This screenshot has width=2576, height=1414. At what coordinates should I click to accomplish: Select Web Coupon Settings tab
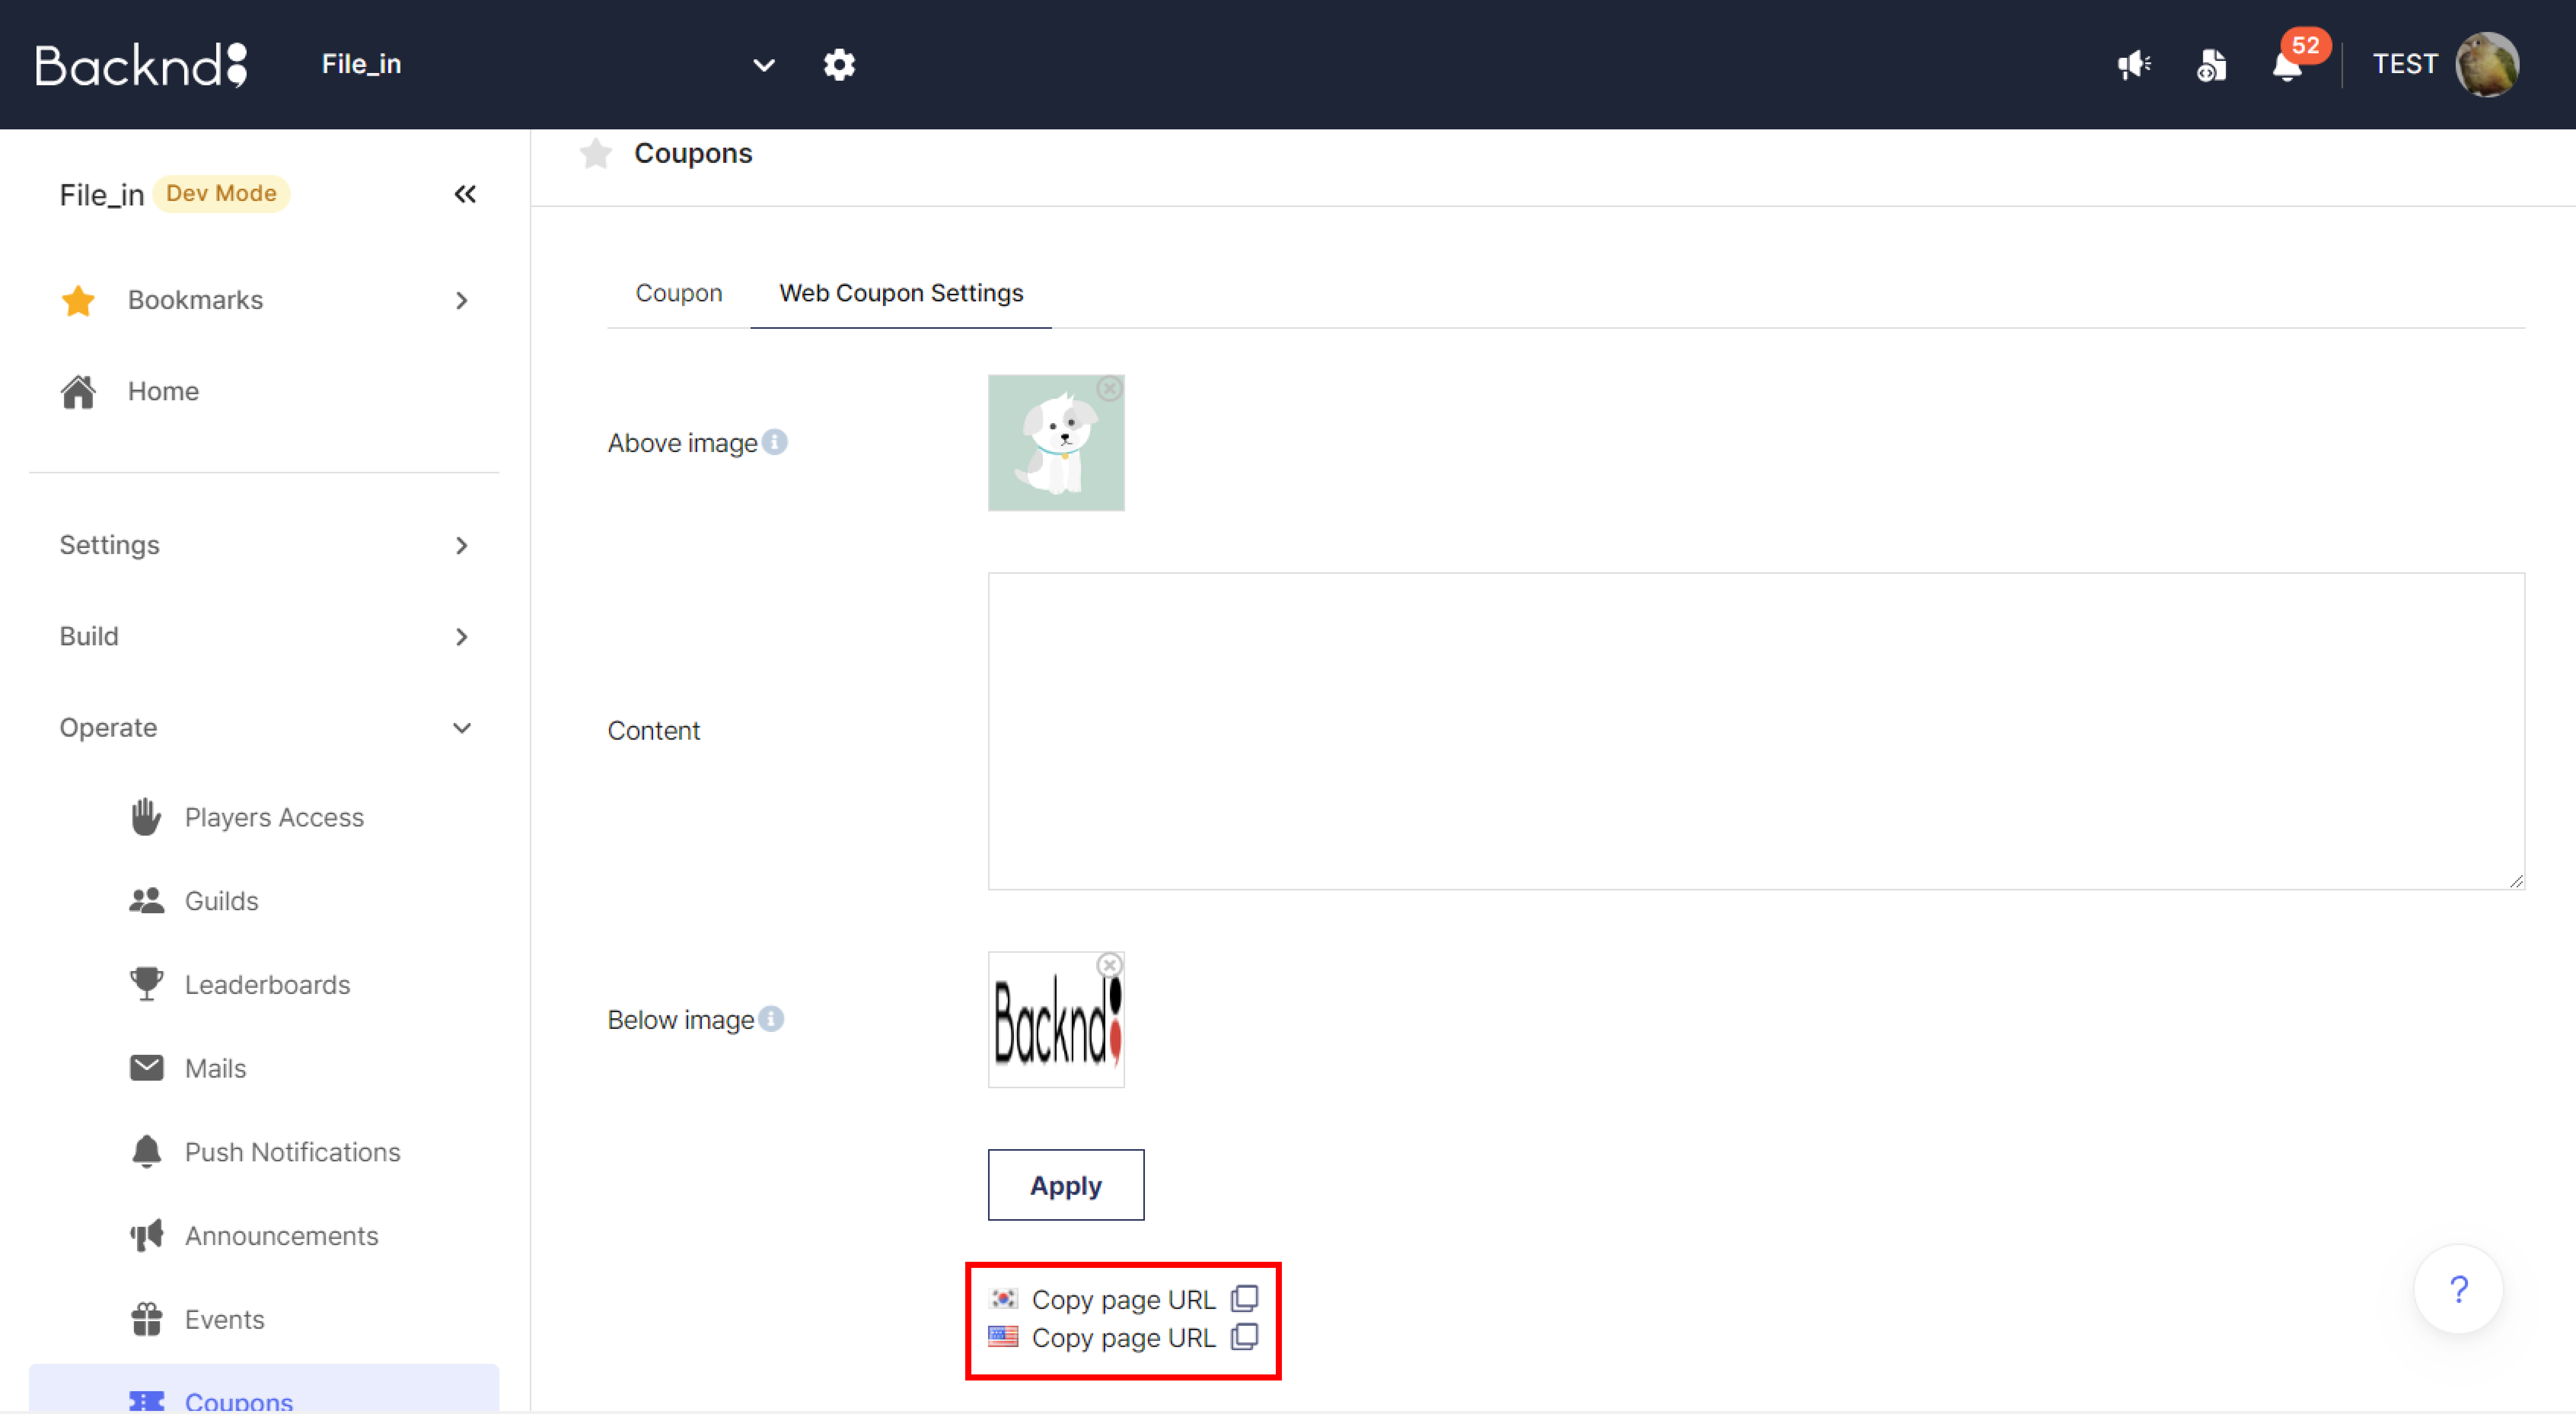point(901,293)
